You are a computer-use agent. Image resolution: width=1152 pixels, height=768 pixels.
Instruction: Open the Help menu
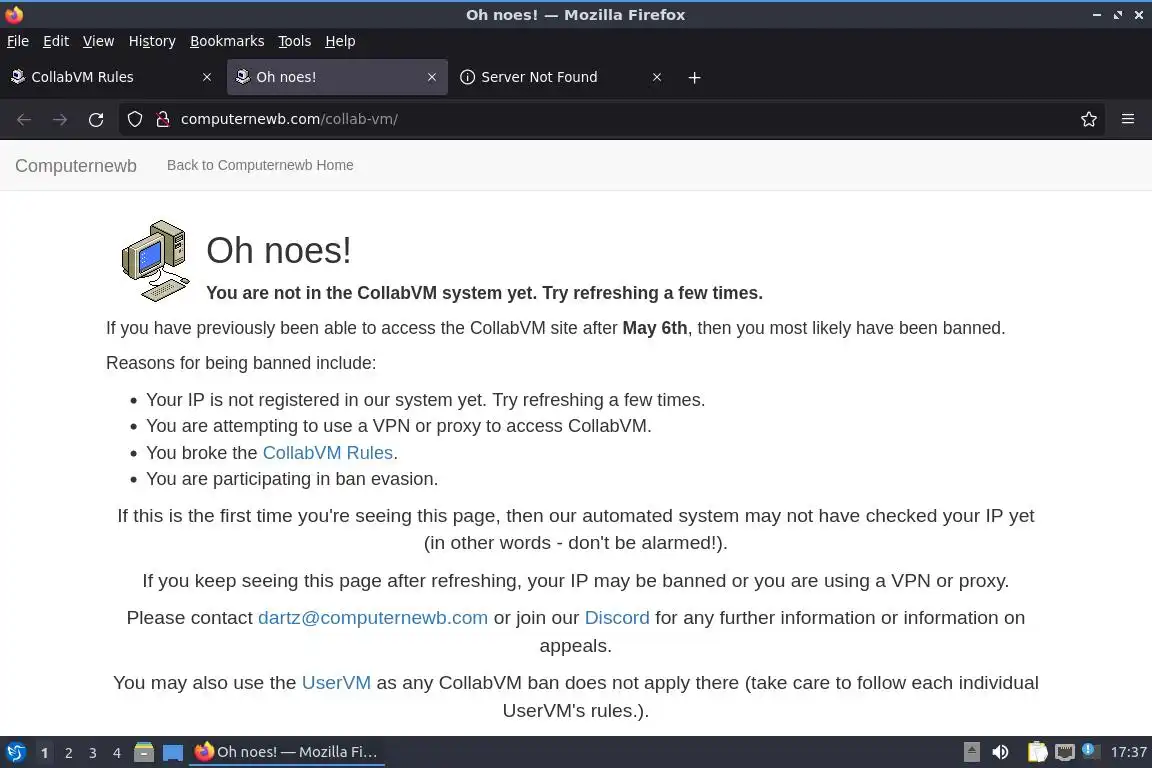[x=340, y=41]
